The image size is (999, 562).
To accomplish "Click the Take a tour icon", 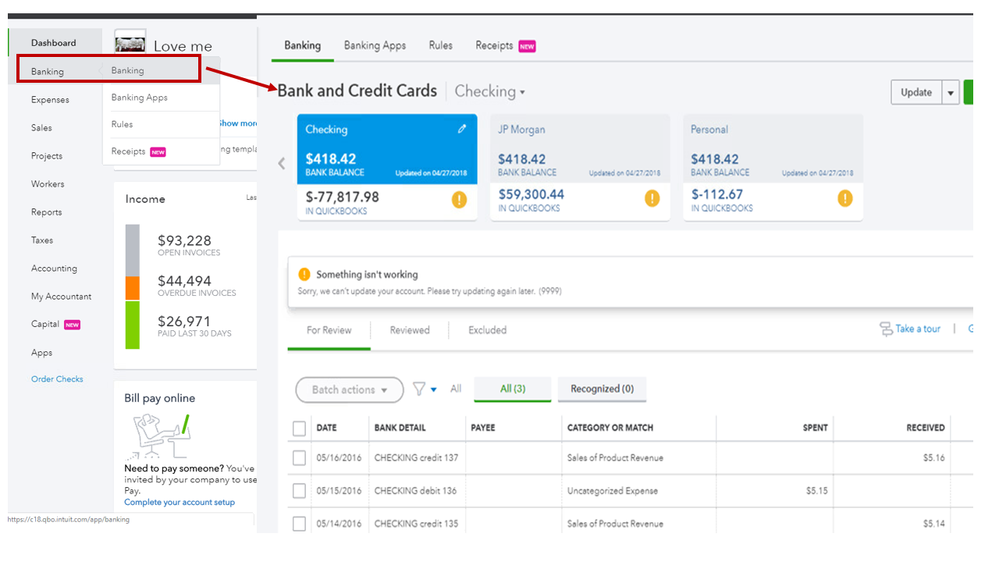I will (x=886, y=329).
